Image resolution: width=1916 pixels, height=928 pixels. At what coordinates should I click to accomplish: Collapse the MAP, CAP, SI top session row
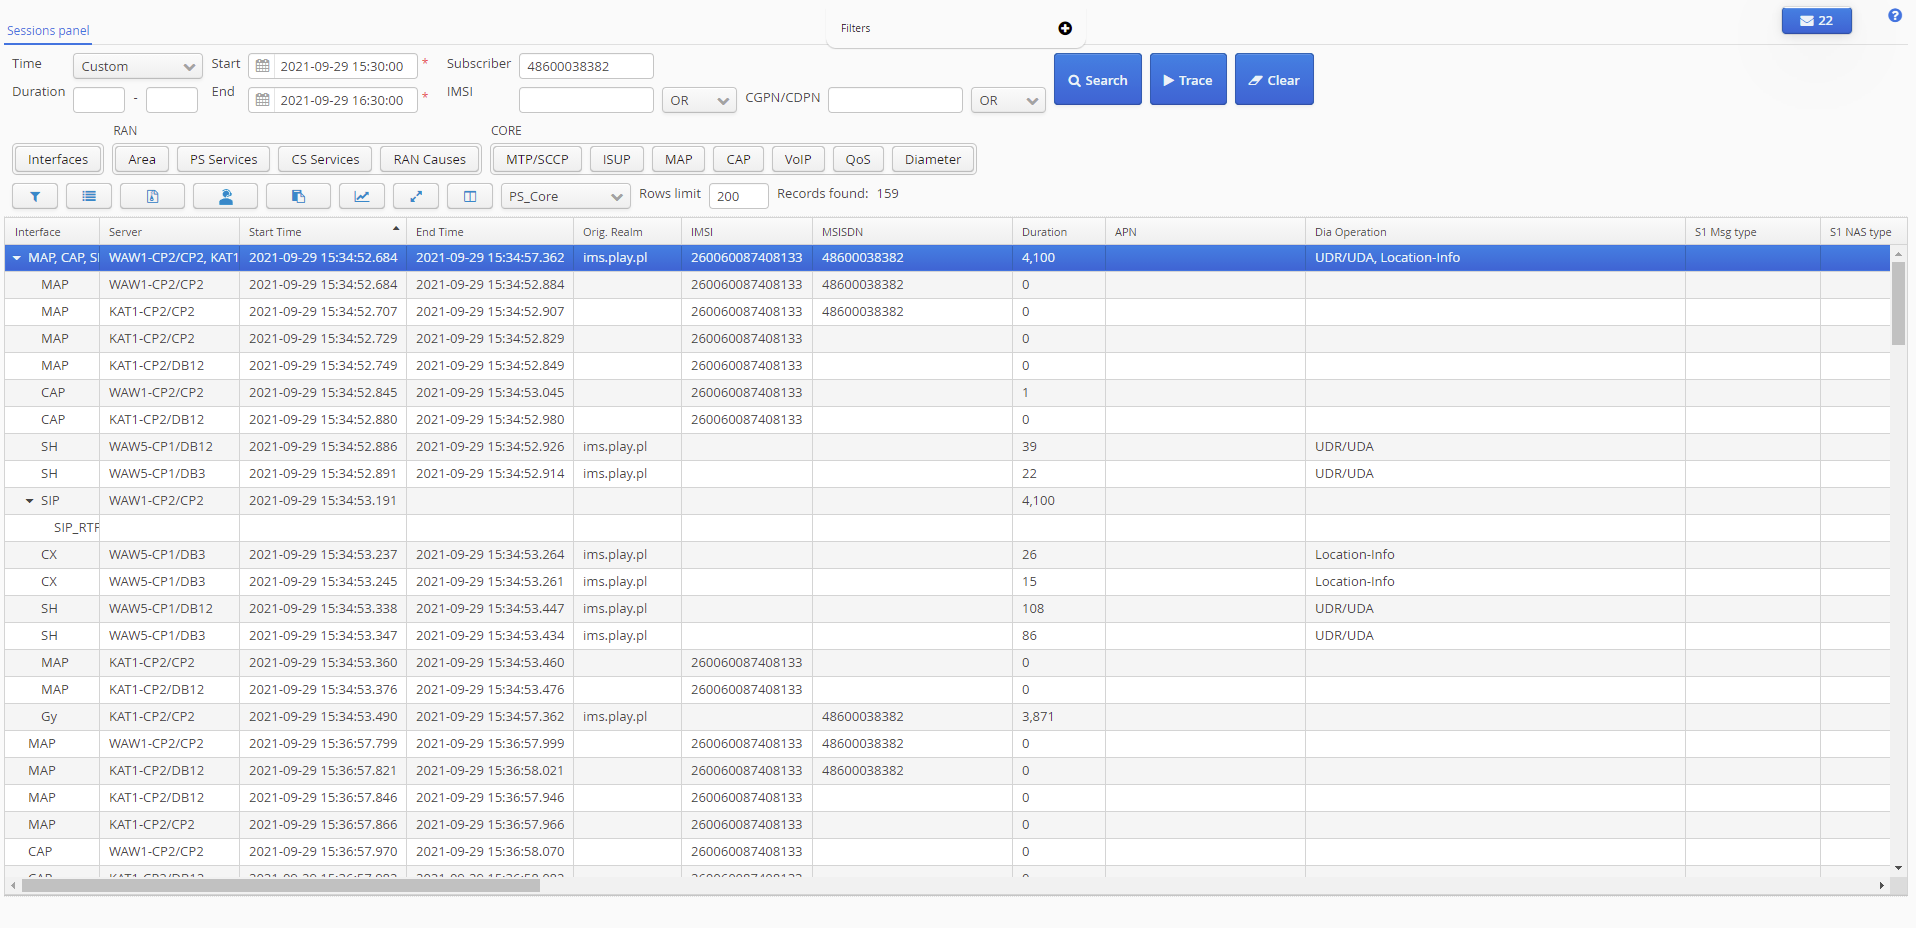(16, 258)
